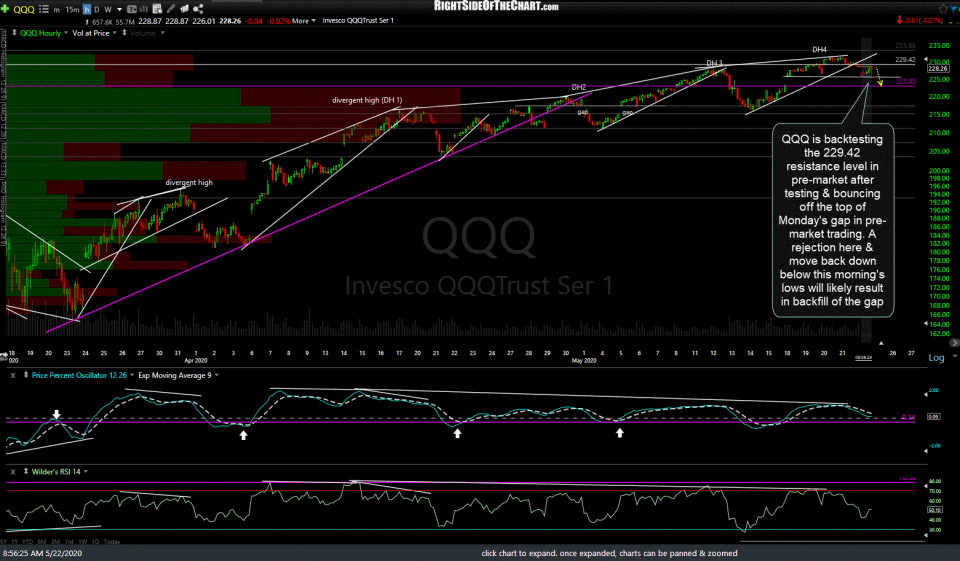The height and width of the screenshot is (561, 960).
Task: Set chart range to YTD
Action: pos(28,541)
